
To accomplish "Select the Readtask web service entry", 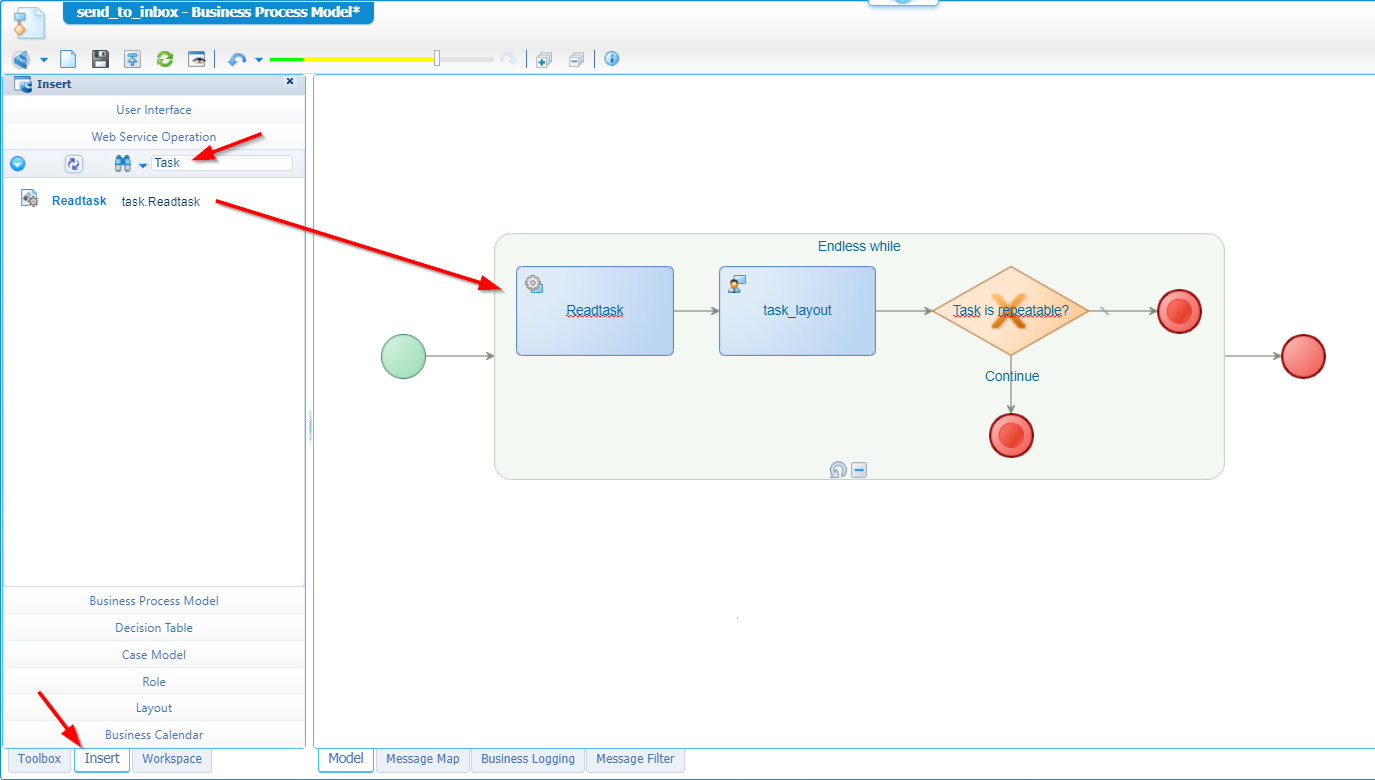I will 79,201.
